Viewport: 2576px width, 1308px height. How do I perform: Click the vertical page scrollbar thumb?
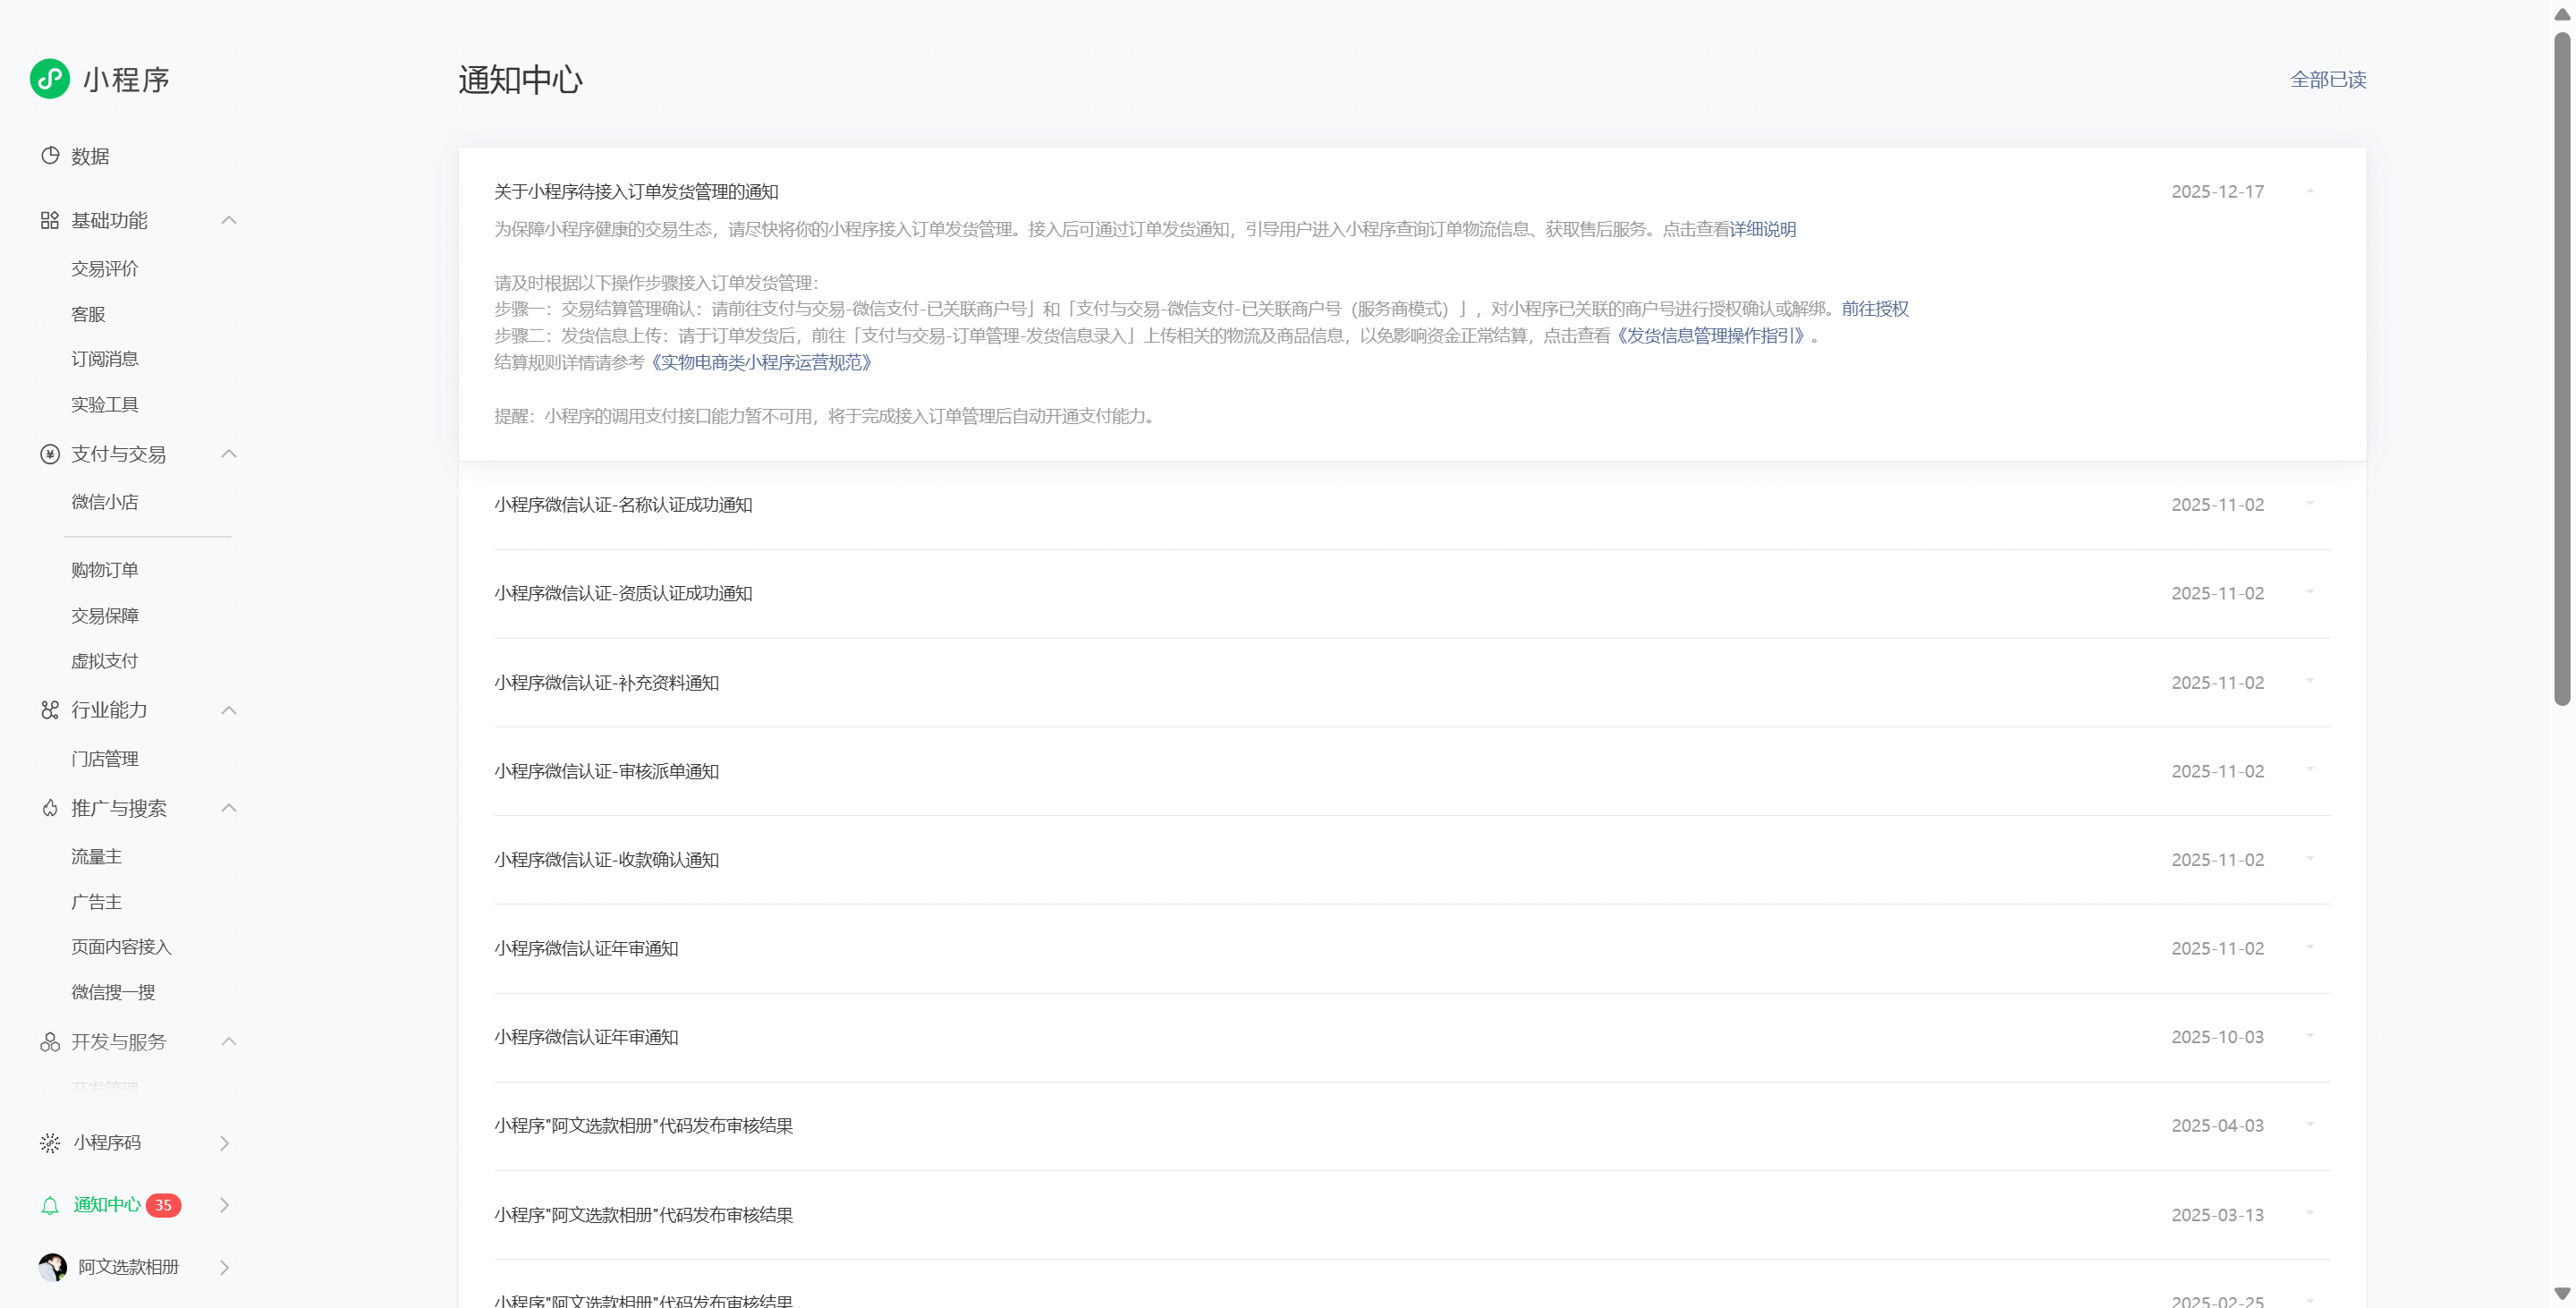[2562, 370]
